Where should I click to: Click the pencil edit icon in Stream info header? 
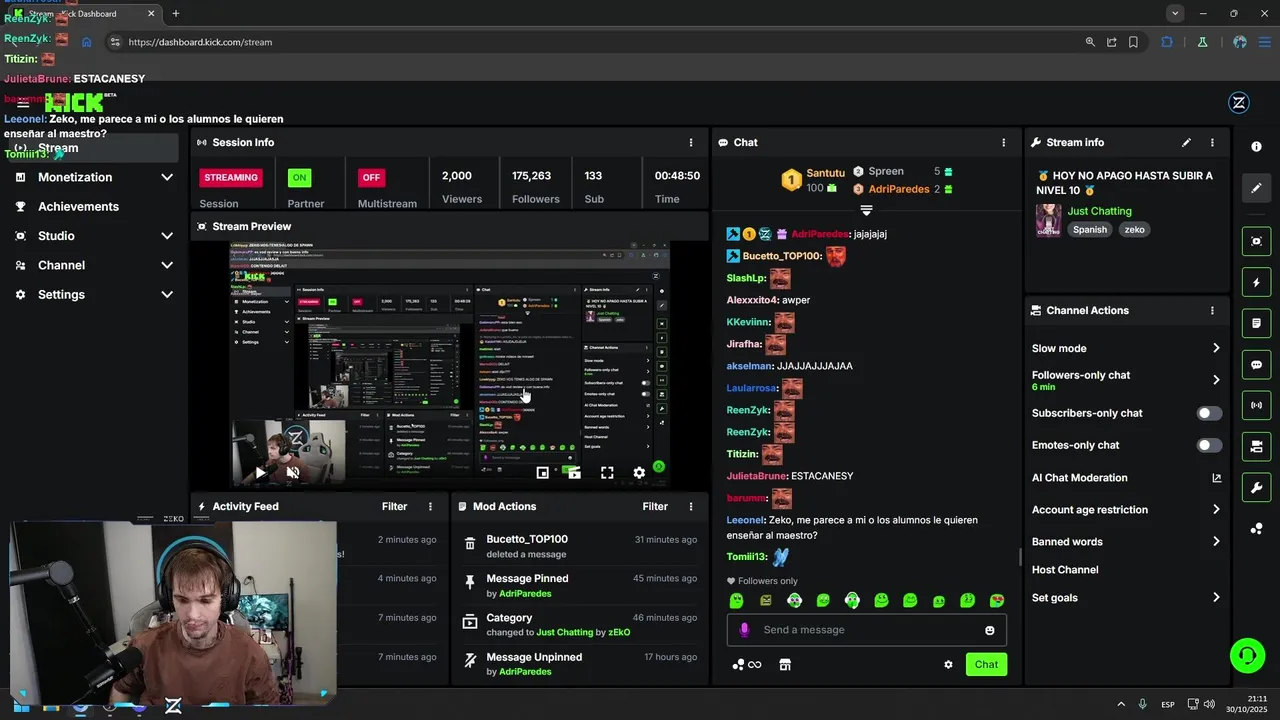[x=1186, y=142]
